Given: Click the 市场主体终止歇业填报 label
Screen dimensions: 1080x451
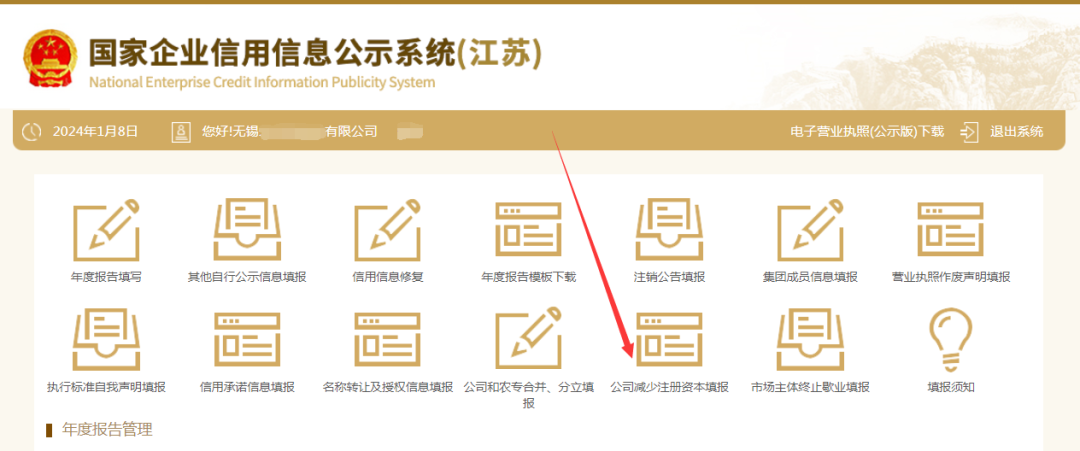Looking at the screenshot, I should tap(810, 388).
